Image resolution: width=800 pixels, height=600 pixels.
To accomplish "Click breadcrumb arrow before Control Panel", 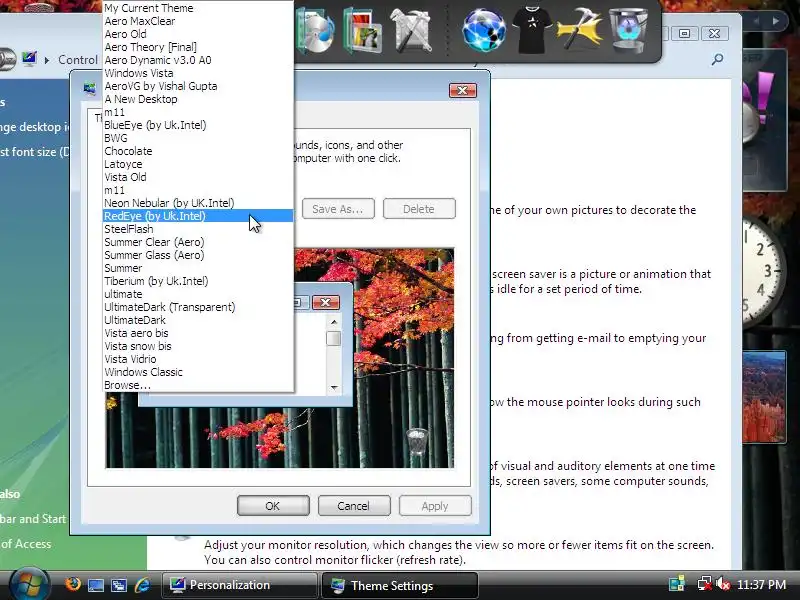I will pyautogui.click(x=47, y=60).
